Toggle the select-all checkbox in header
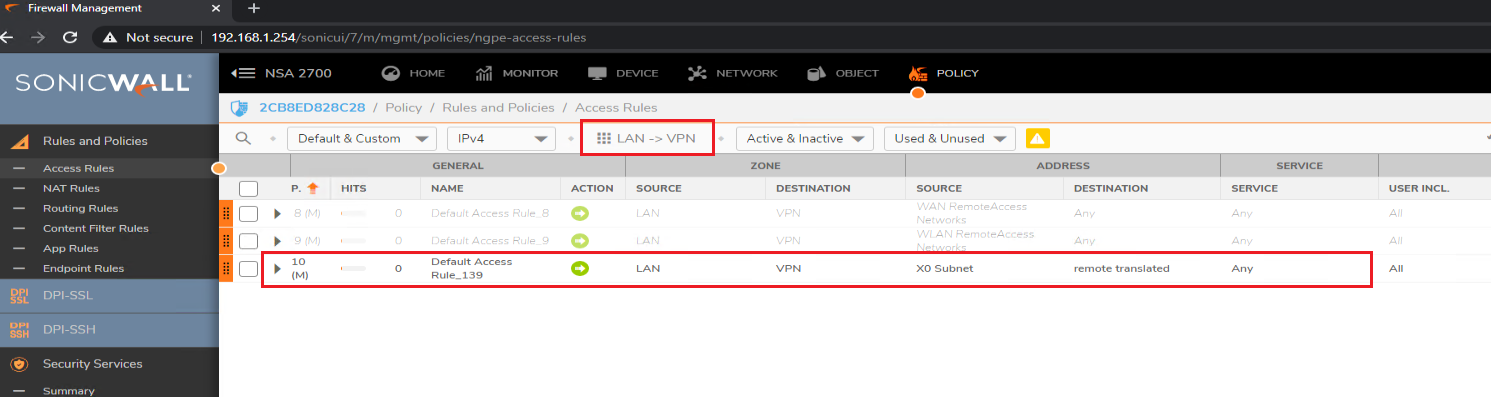Screen dimensions: 1495x402 249,189
